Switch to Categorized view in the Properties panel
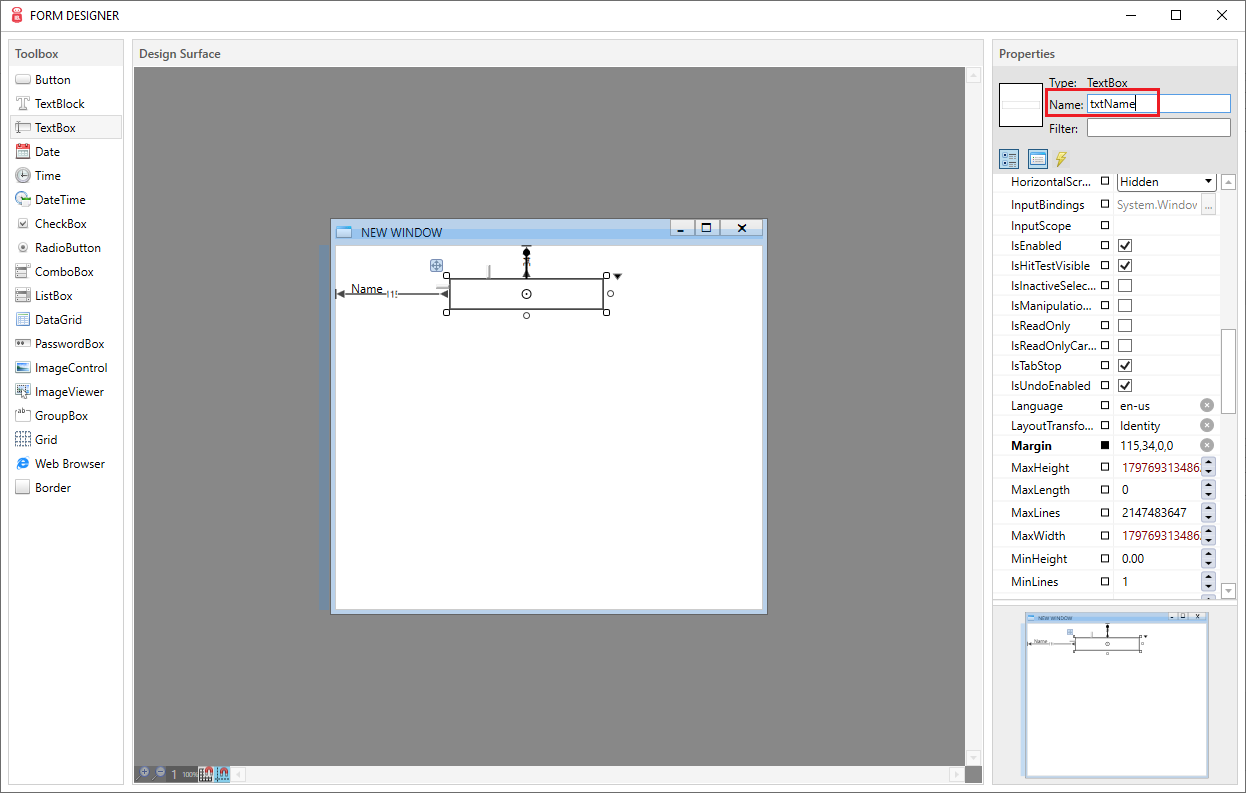Viewport: 1246px width, 793px height. (1008, 158)
